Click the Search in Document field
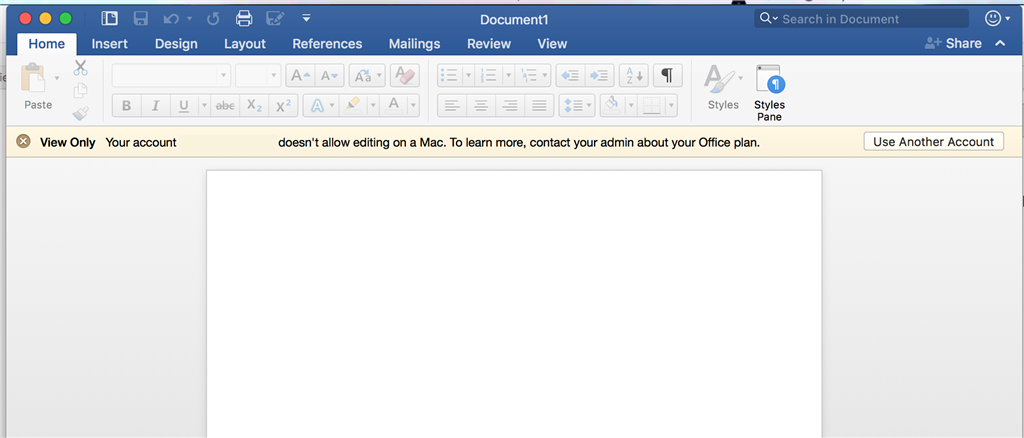 point(868,18)
